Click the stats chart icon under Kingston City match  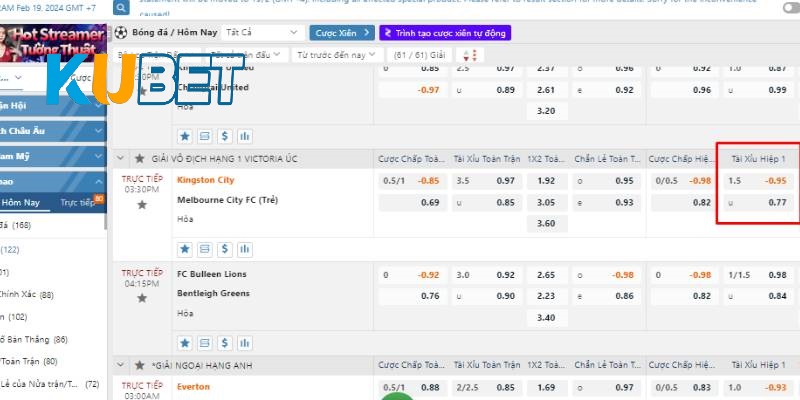(245, 248)
